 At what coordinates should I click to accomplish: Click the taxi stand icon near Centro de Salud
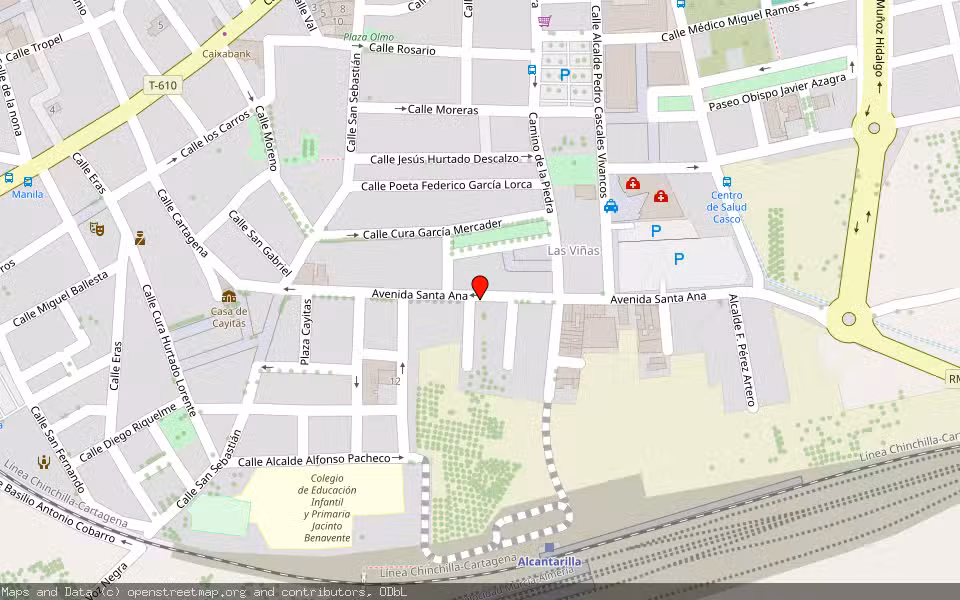[611, 207]
